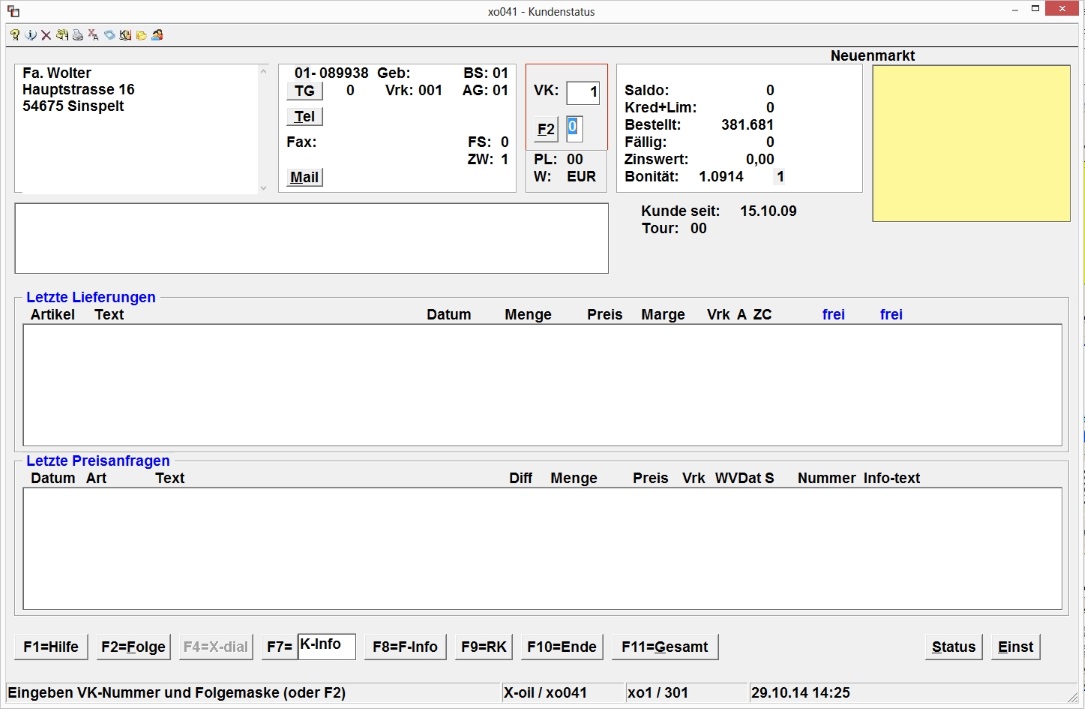Click the 'Letzte Lieferungen' list area
Image resolution: width=1085 pixels, height=709 pixels.
coord(542,385)
